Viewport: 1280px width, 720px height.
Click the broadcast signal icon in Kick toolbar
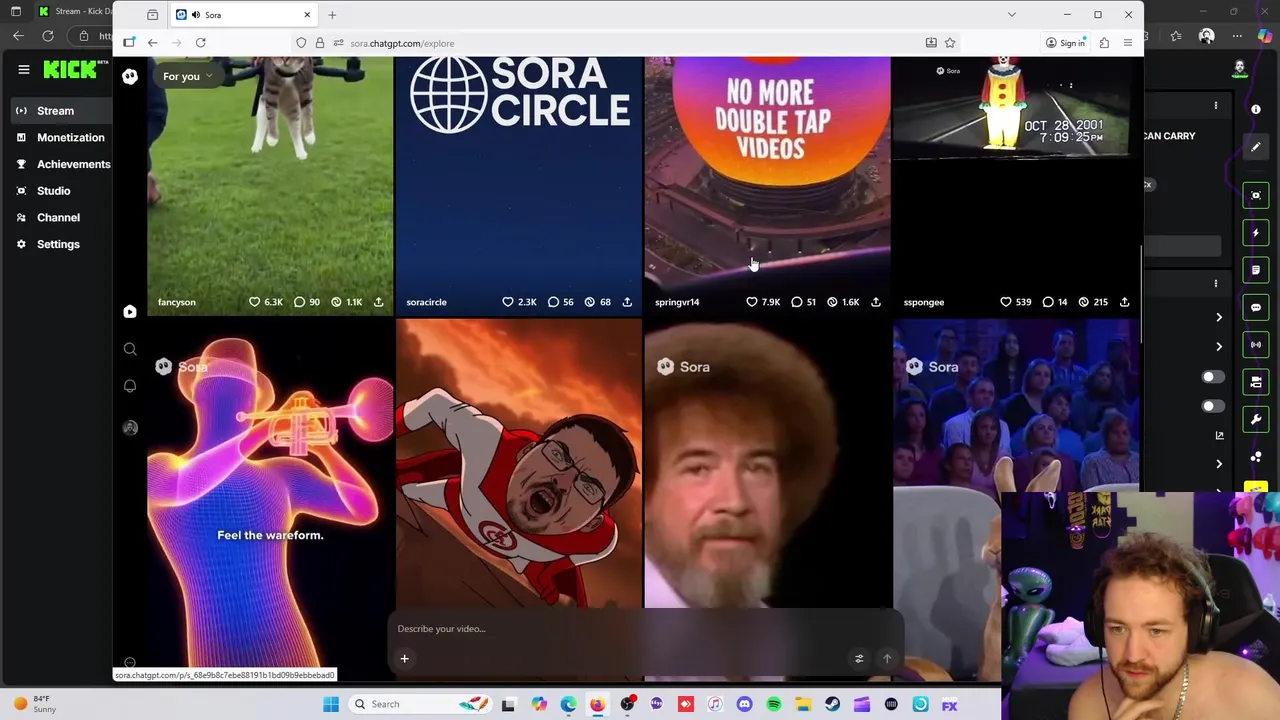[1256, 345]
